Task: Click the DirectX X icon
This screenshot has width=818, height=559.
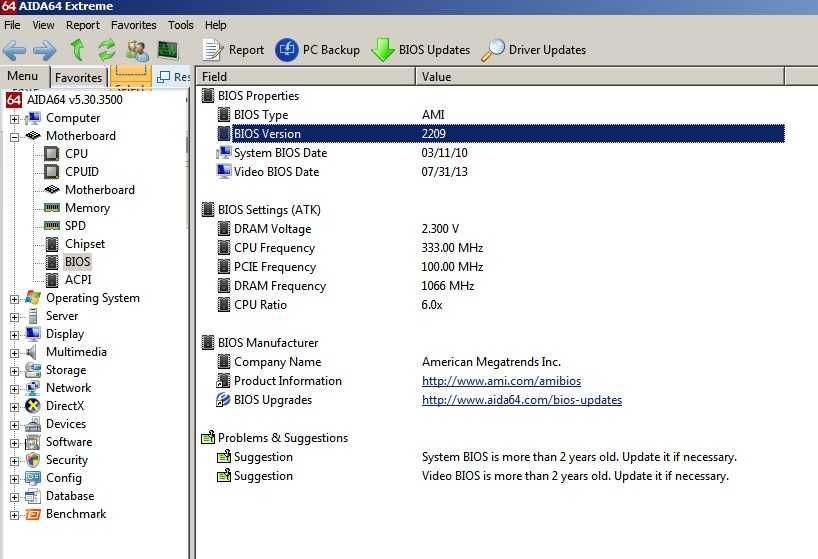Action: 33,406
